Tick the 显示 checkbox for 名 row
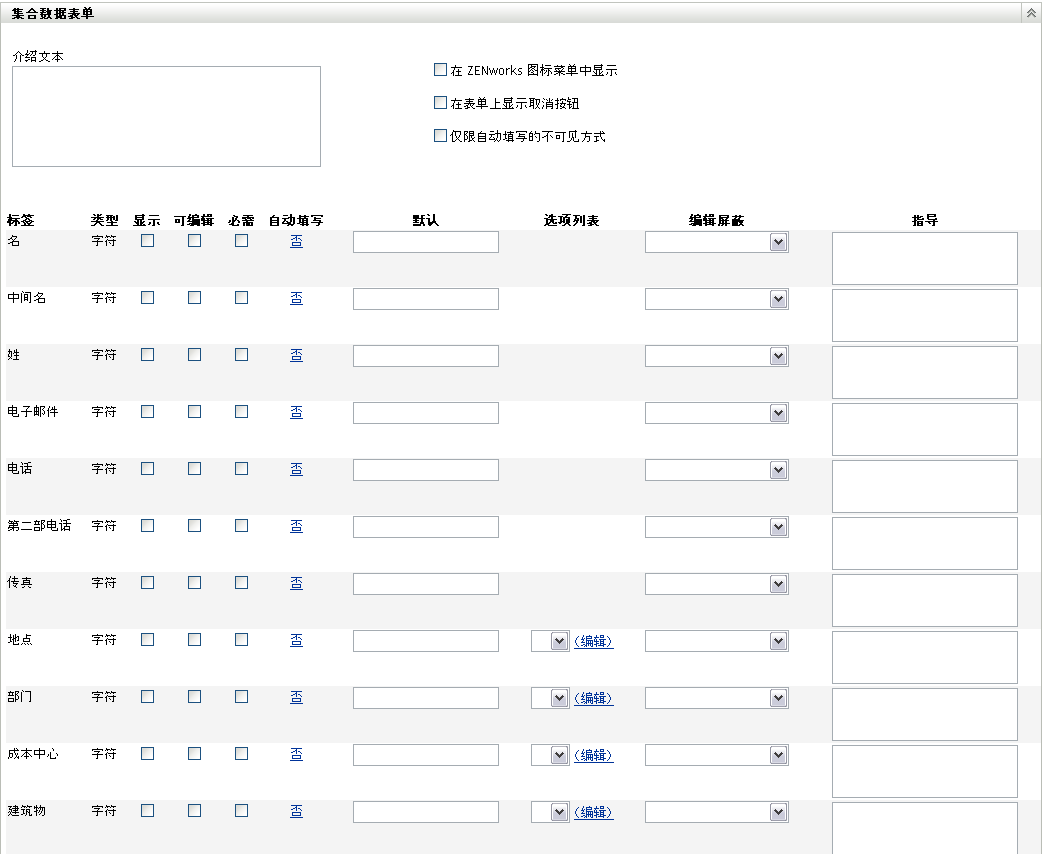This screenshot has height=854, width=1048. pyautogui.click(x=148, y=241)
